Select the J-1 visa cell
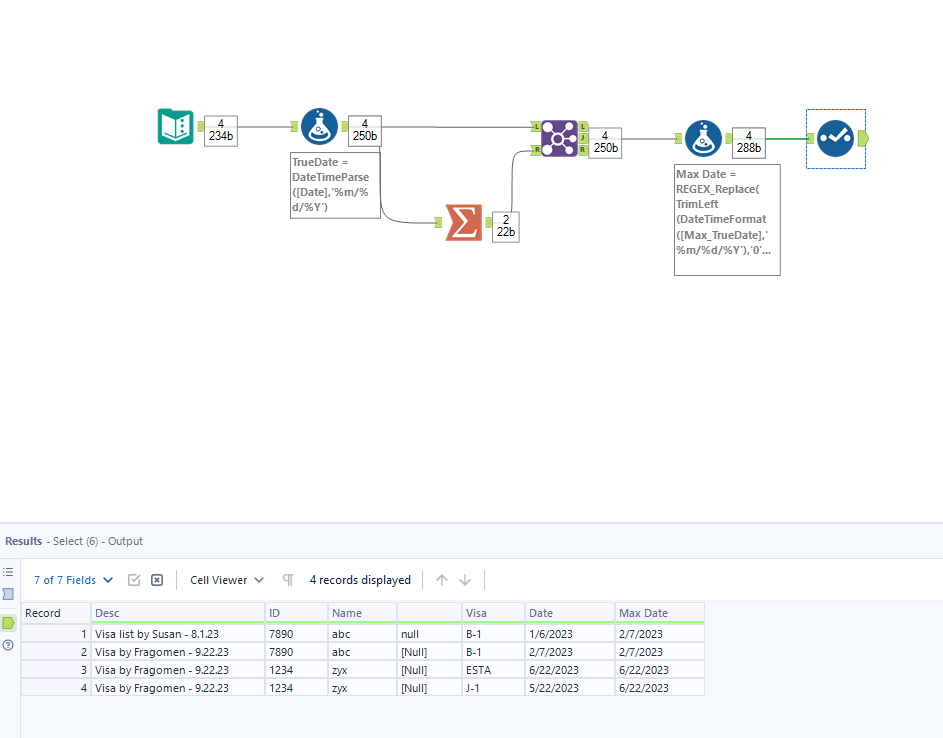The width and height of the screenshot is (943, 738). pos(493,688)
